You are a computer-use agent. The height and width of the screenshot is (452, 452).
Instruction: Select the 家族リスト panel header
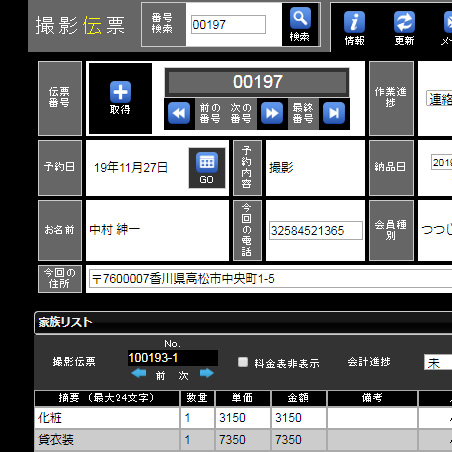pyautogui.click(x=243, y=323)
